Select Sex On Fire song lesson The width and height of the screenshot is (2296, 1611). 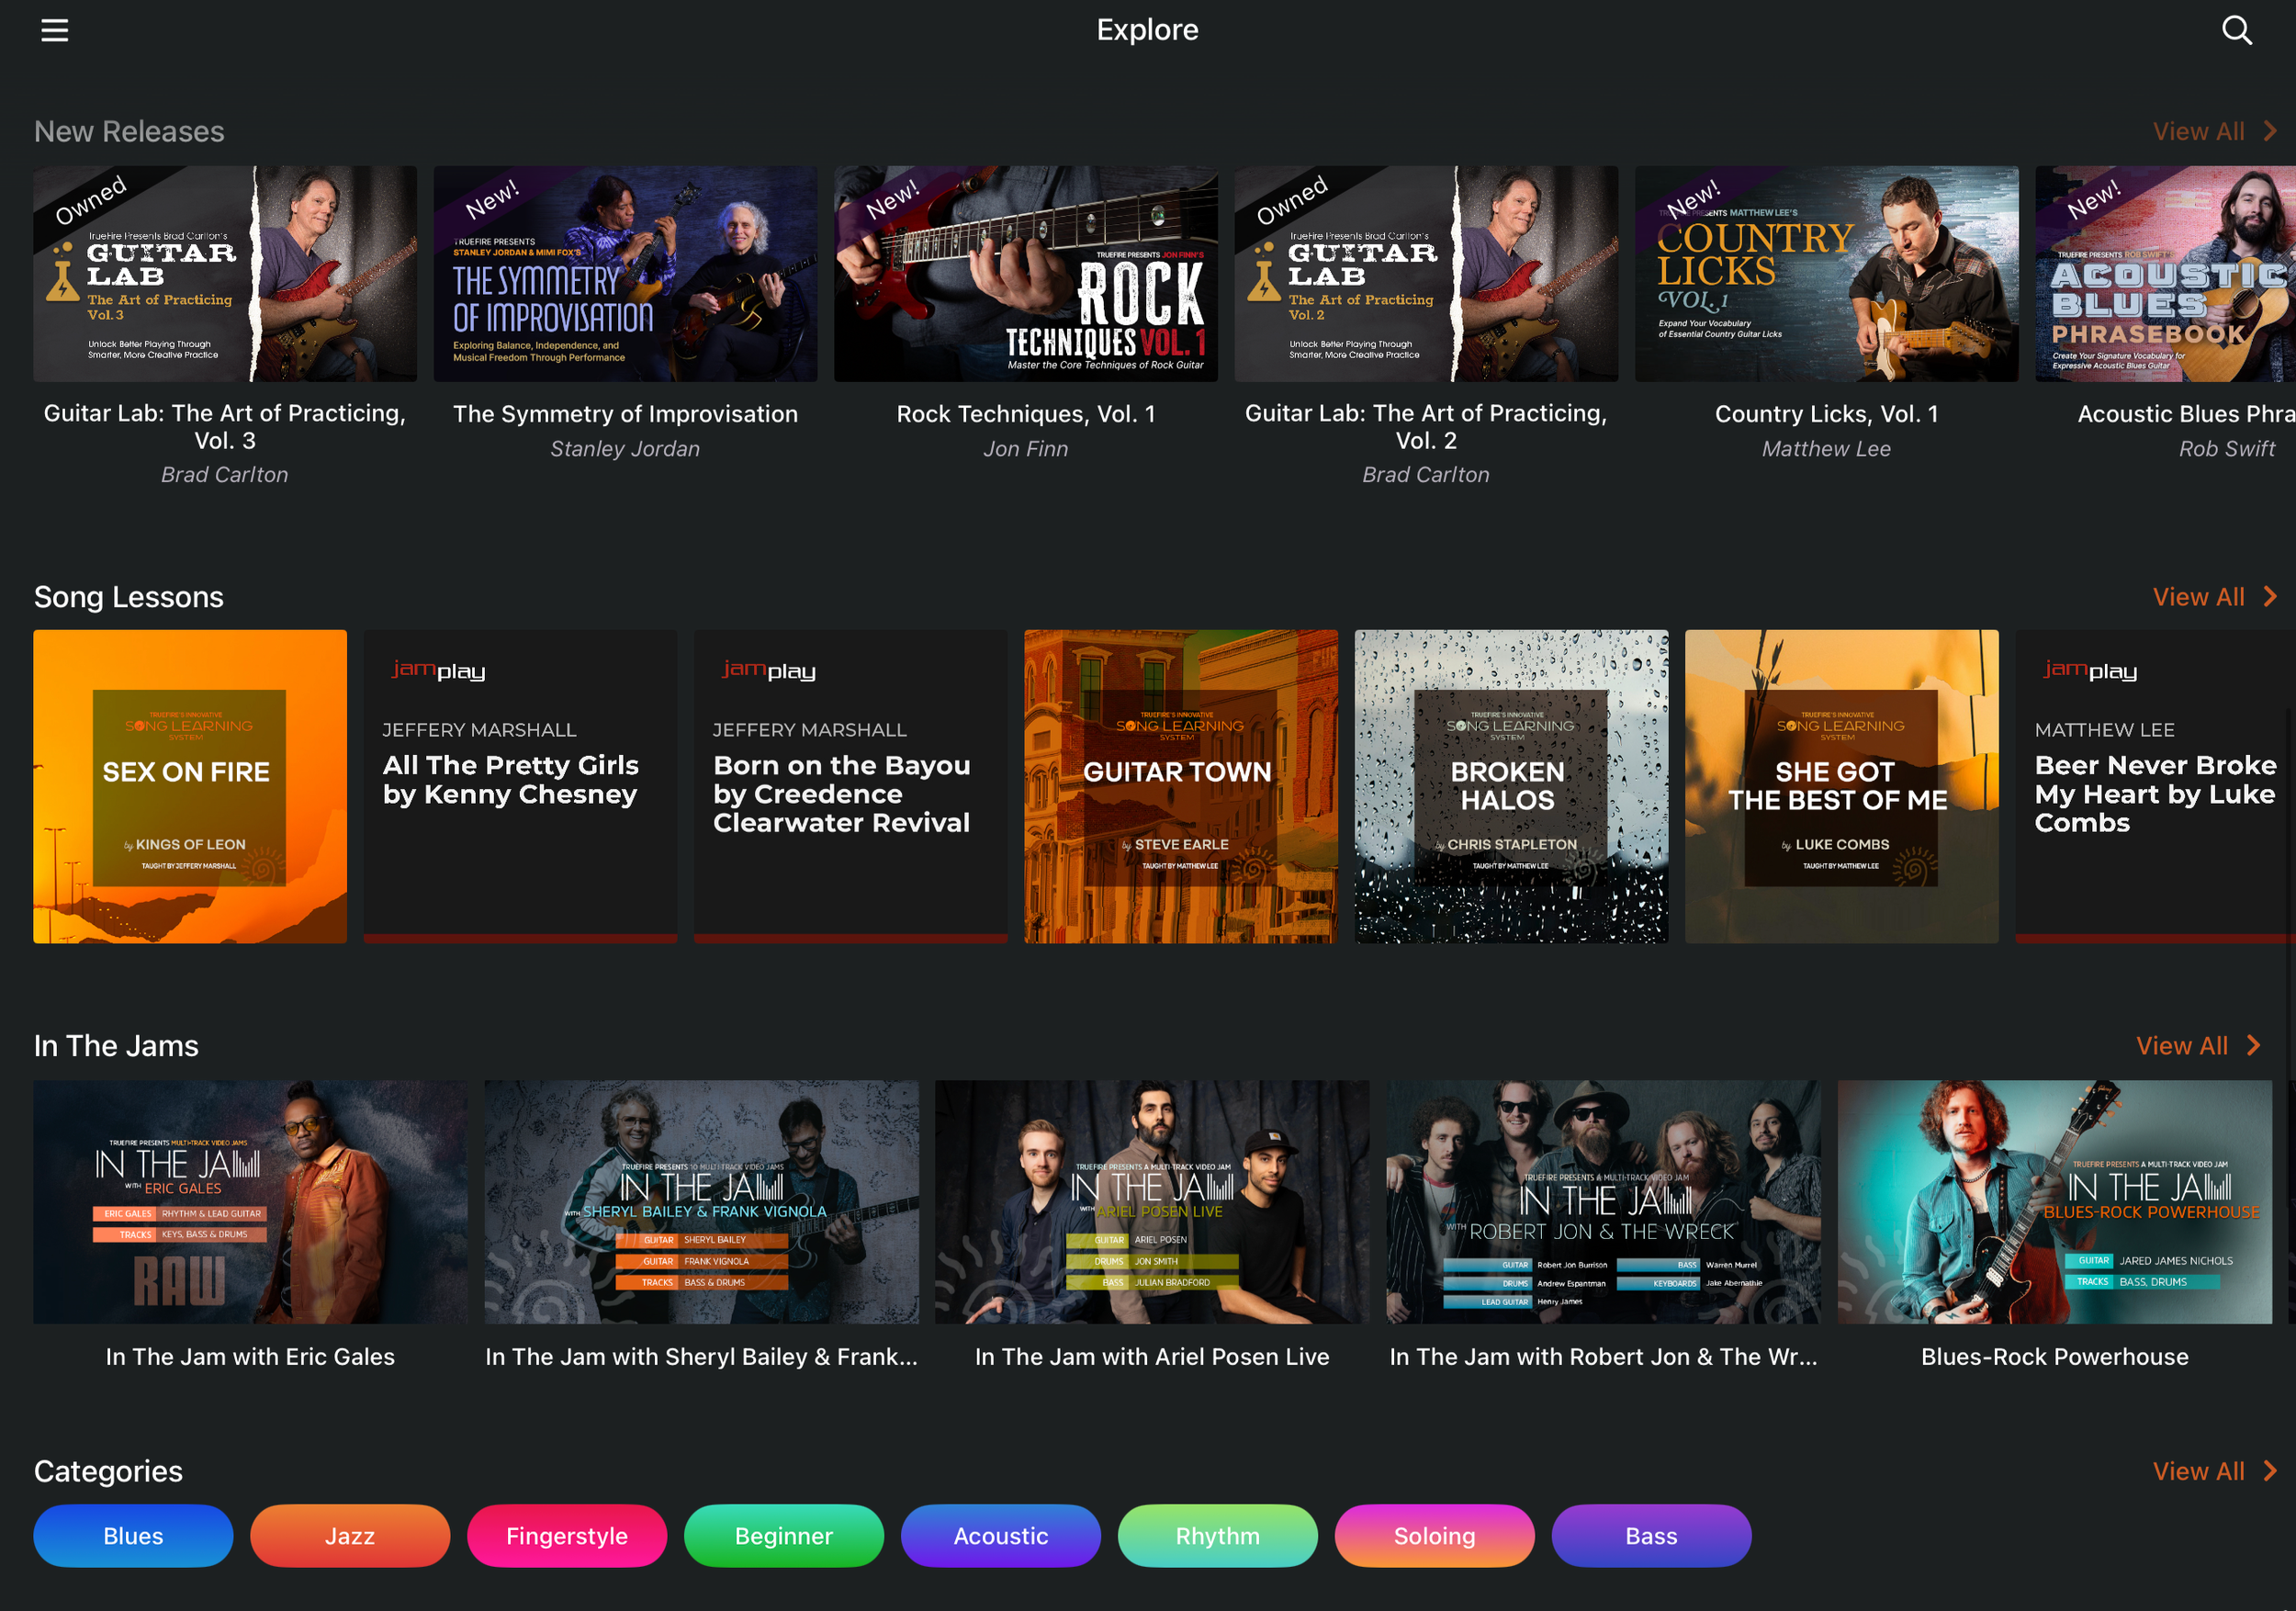pyautogui.click(x=190, y=786)
